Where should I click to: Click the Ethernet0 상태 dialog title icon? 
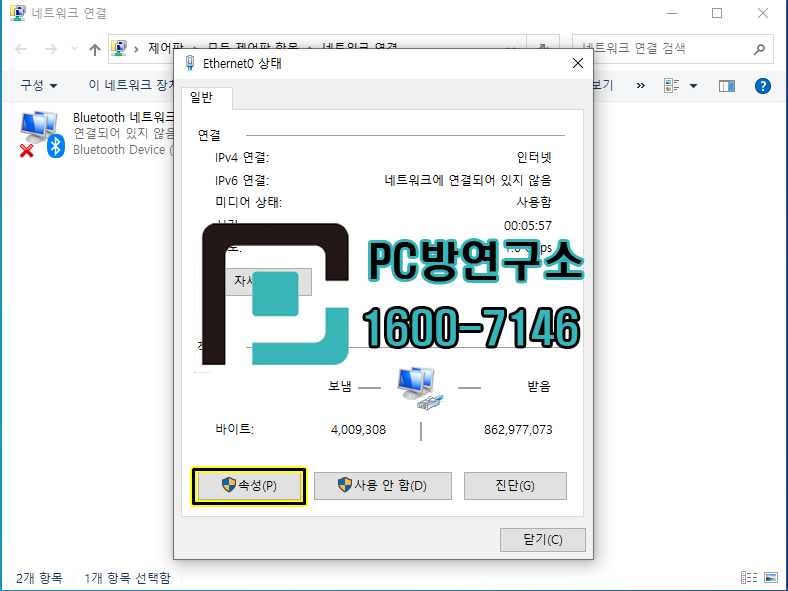pyautogui.click(x=190, y=63)
